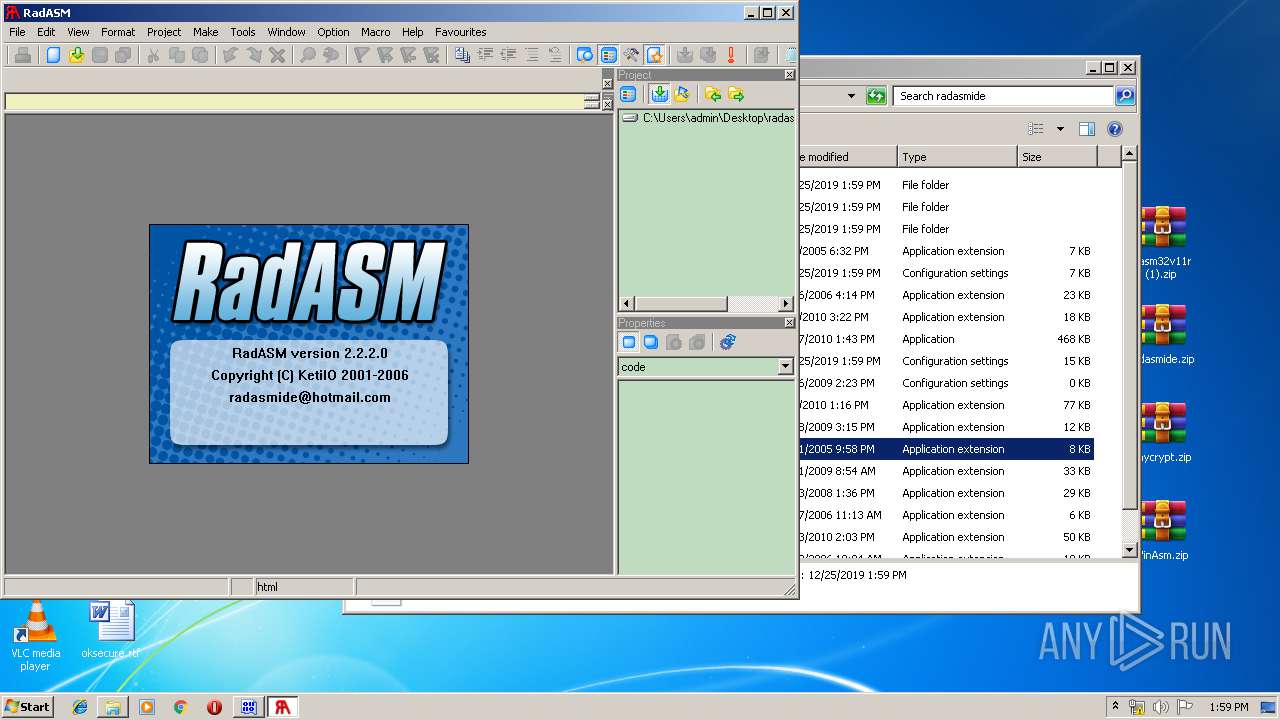This screenshot has height=720, width=1280.
Task: Click the Explorer scrollbar up arrow
Action: click(1129, 154)
